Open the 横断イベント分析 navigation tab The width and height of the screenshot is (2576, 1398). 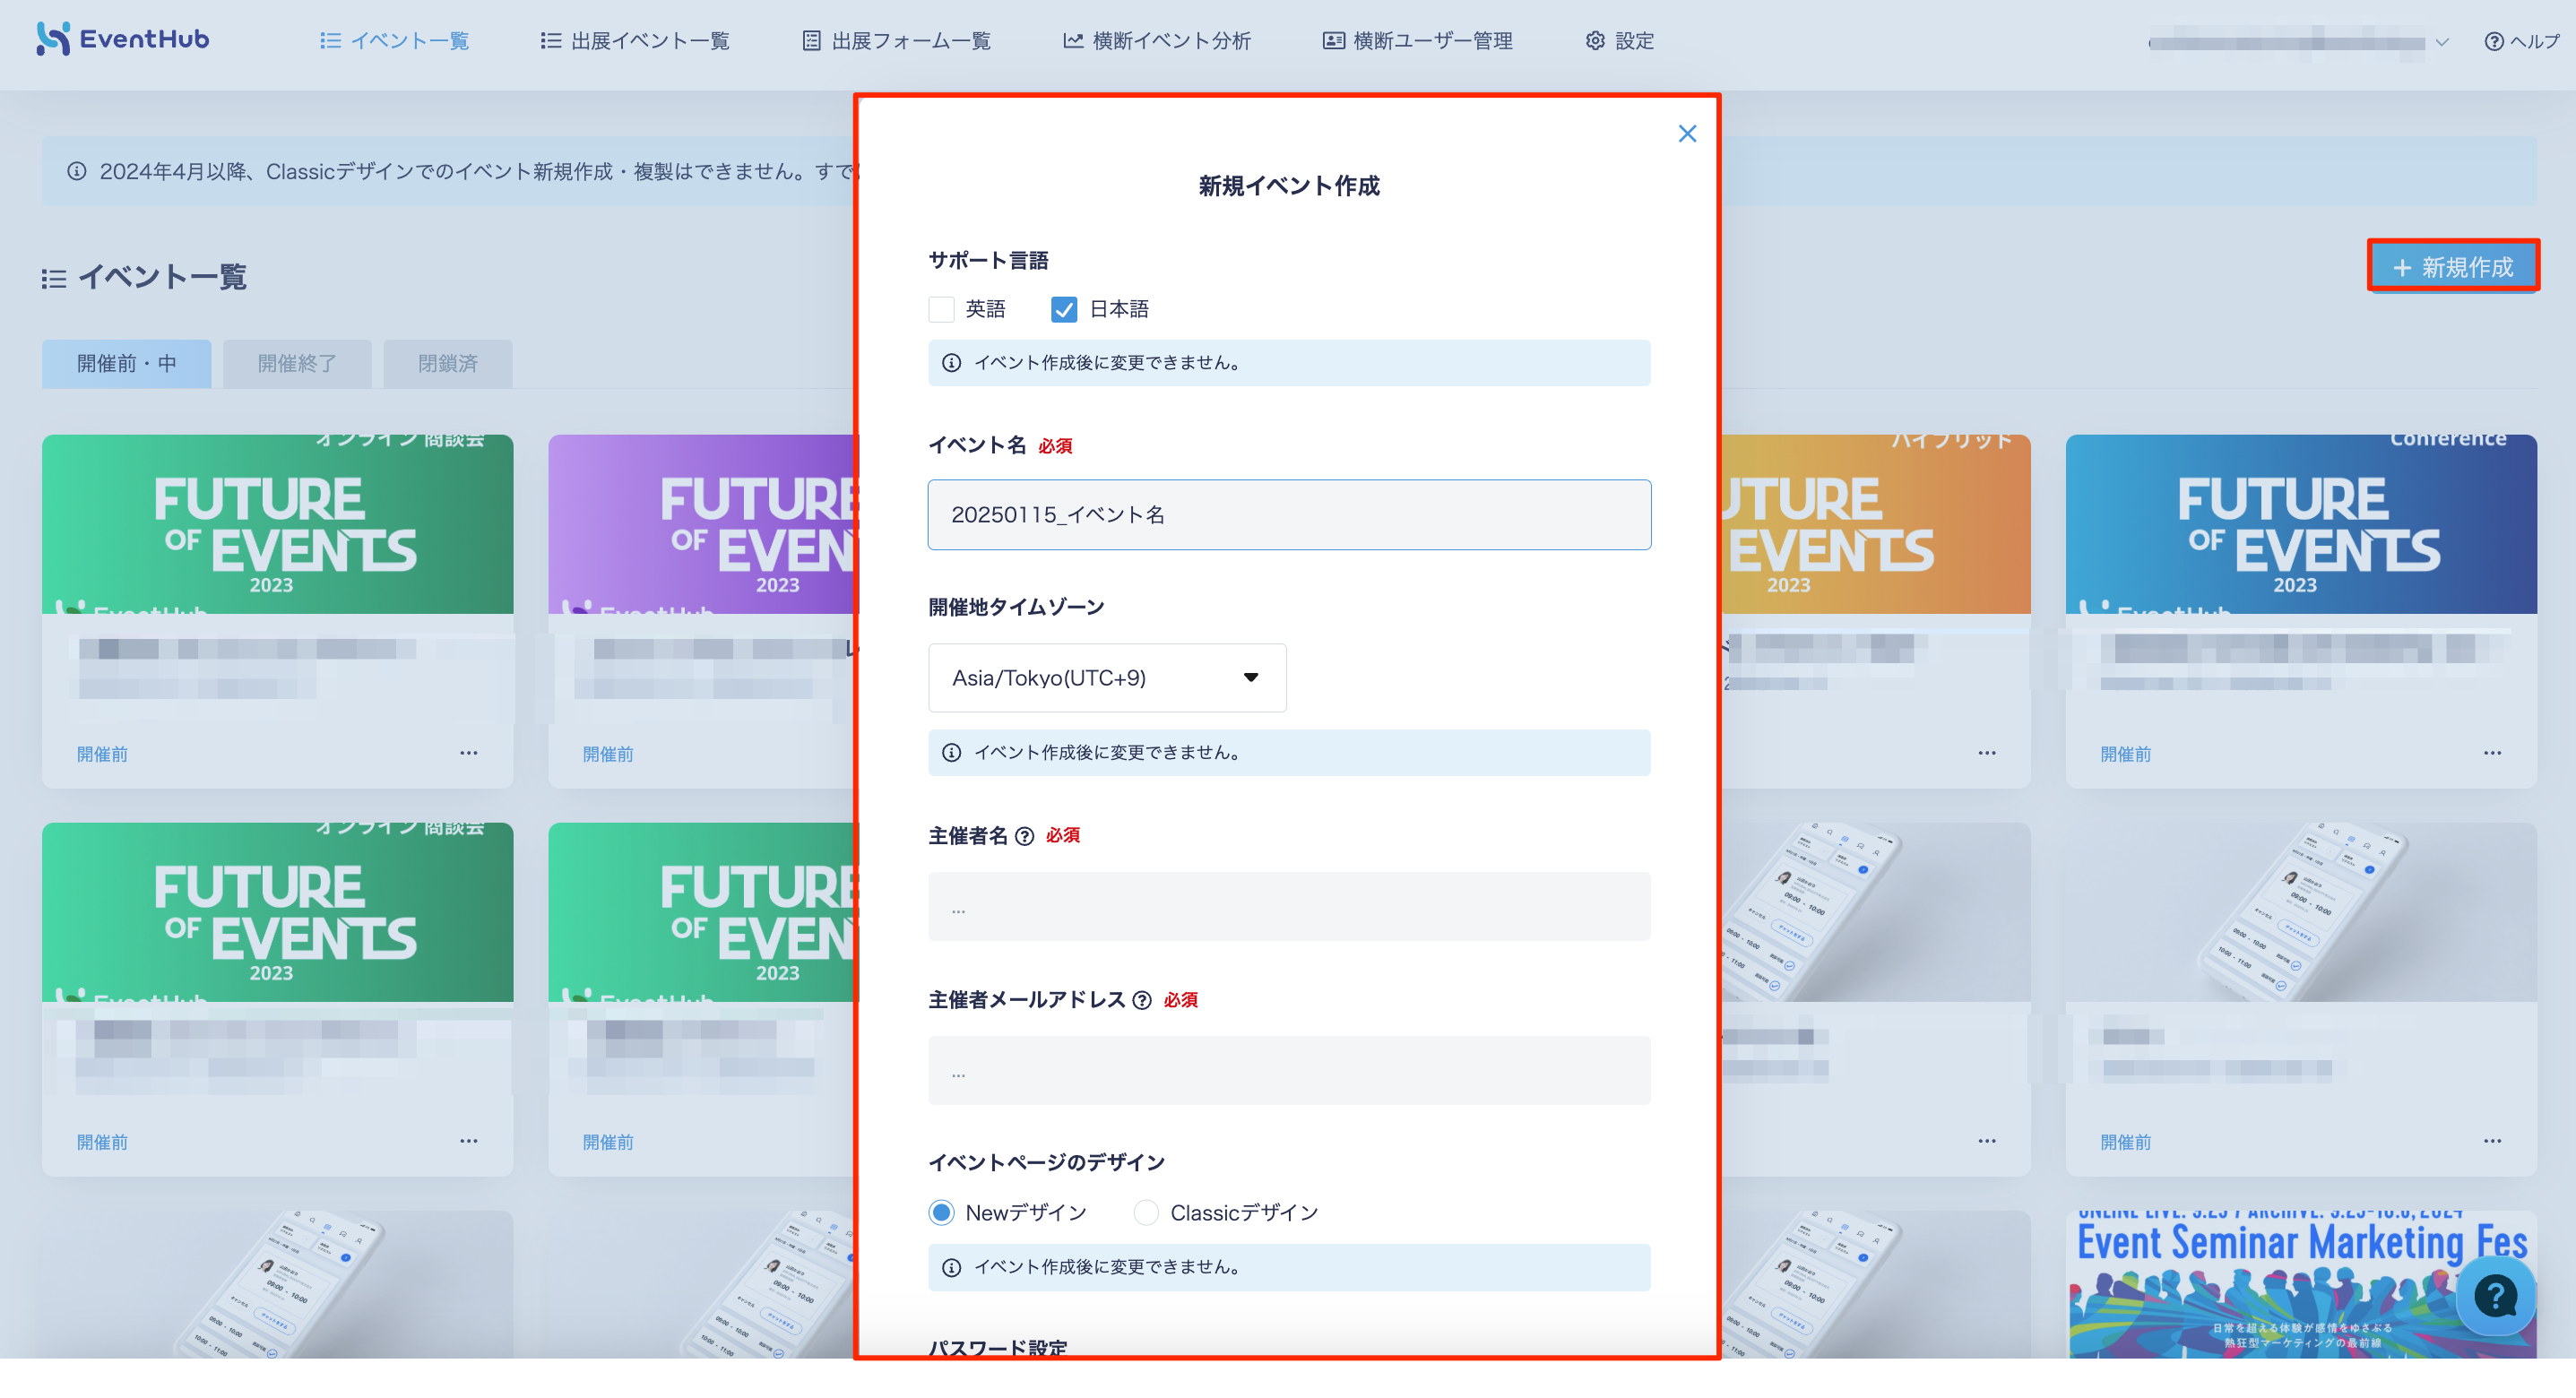(1156, 41)
